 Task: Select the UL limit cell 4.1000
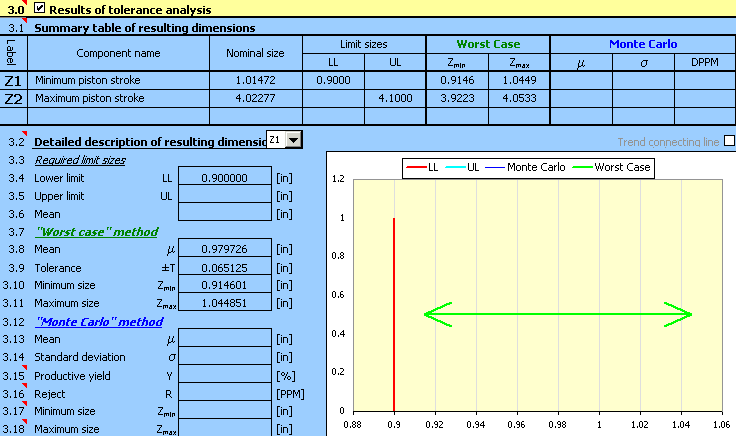tap(395, 99)
